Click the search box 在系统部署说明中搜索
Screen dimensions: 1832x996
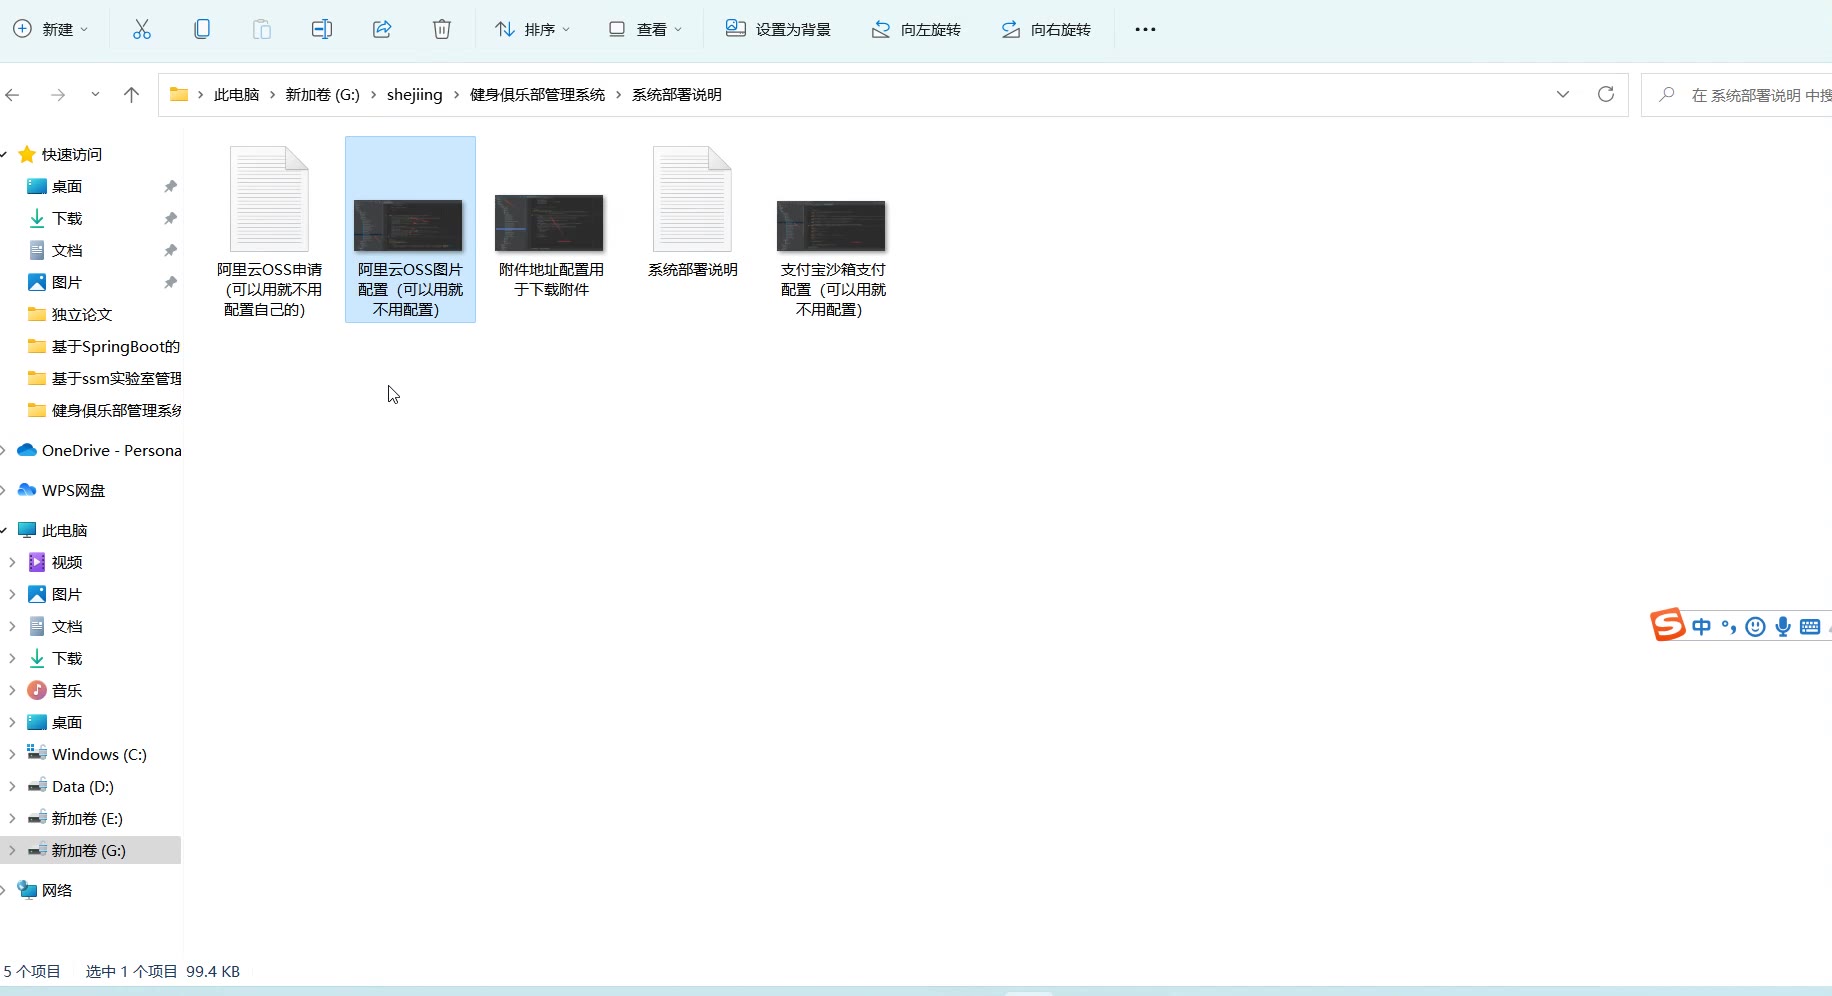1738,95
